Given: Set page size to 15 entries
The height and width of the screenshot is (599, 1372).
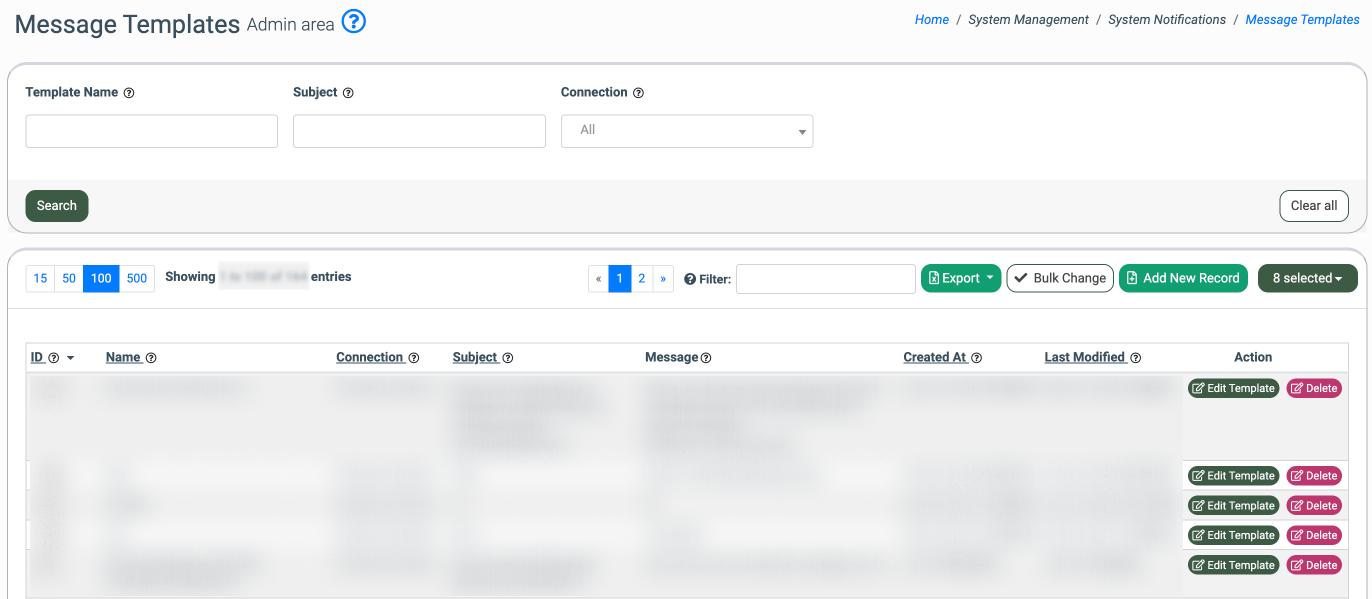Looking at the screenshot, I should tap(40, 279).
